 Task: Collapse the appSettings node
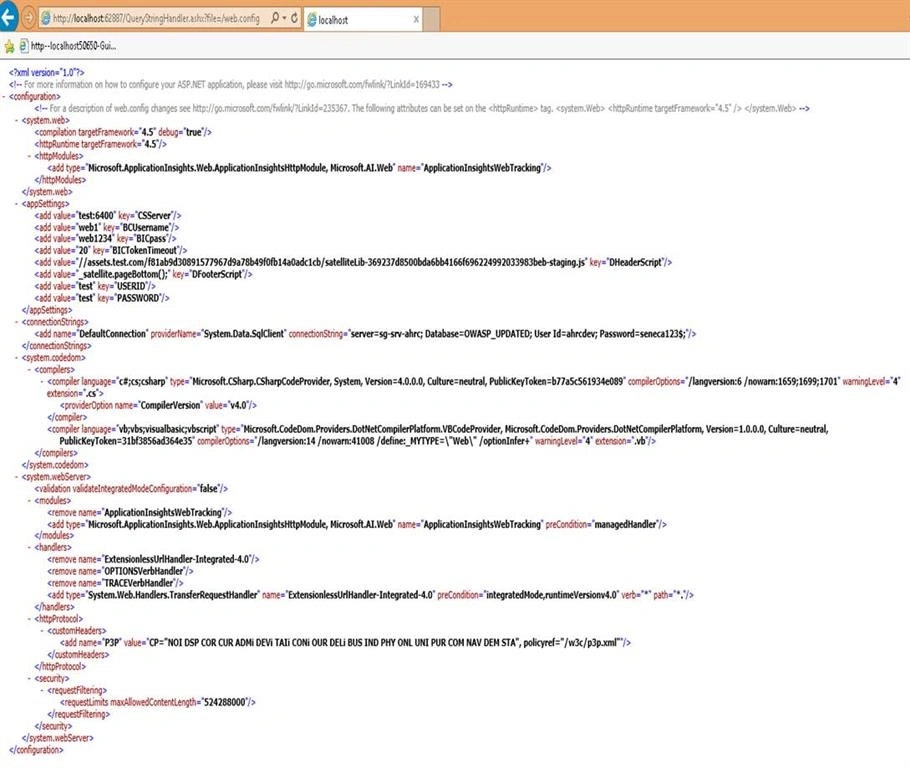(x=17, y=203)
